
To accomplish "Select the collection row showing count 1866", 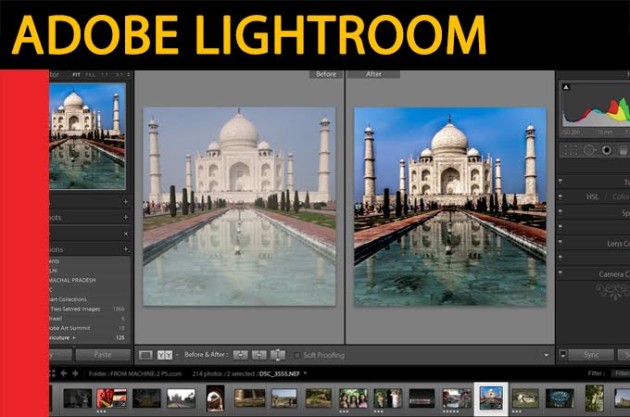I will click(x=90, y=309).
